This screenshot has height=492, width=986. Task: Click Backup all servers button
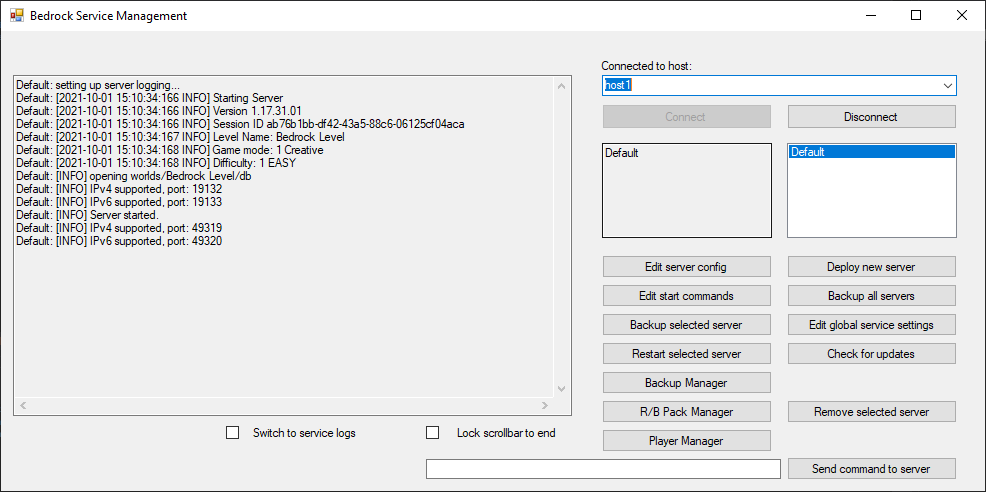(872, 296)
